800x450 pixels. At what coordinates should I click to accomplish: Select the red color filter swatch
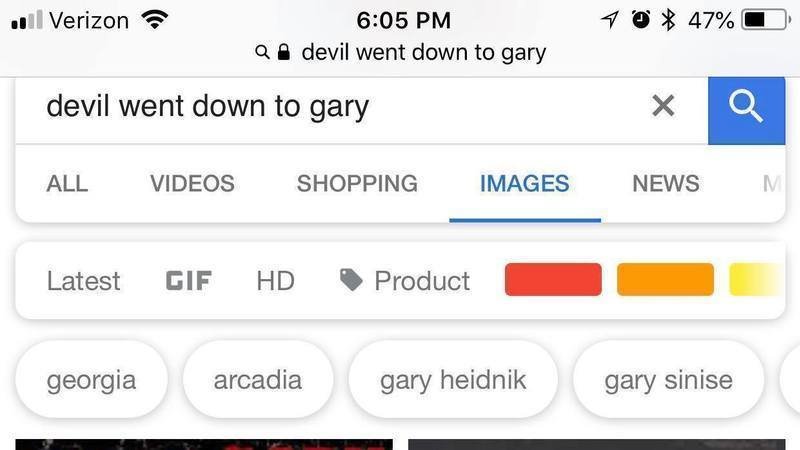point(553,280)
